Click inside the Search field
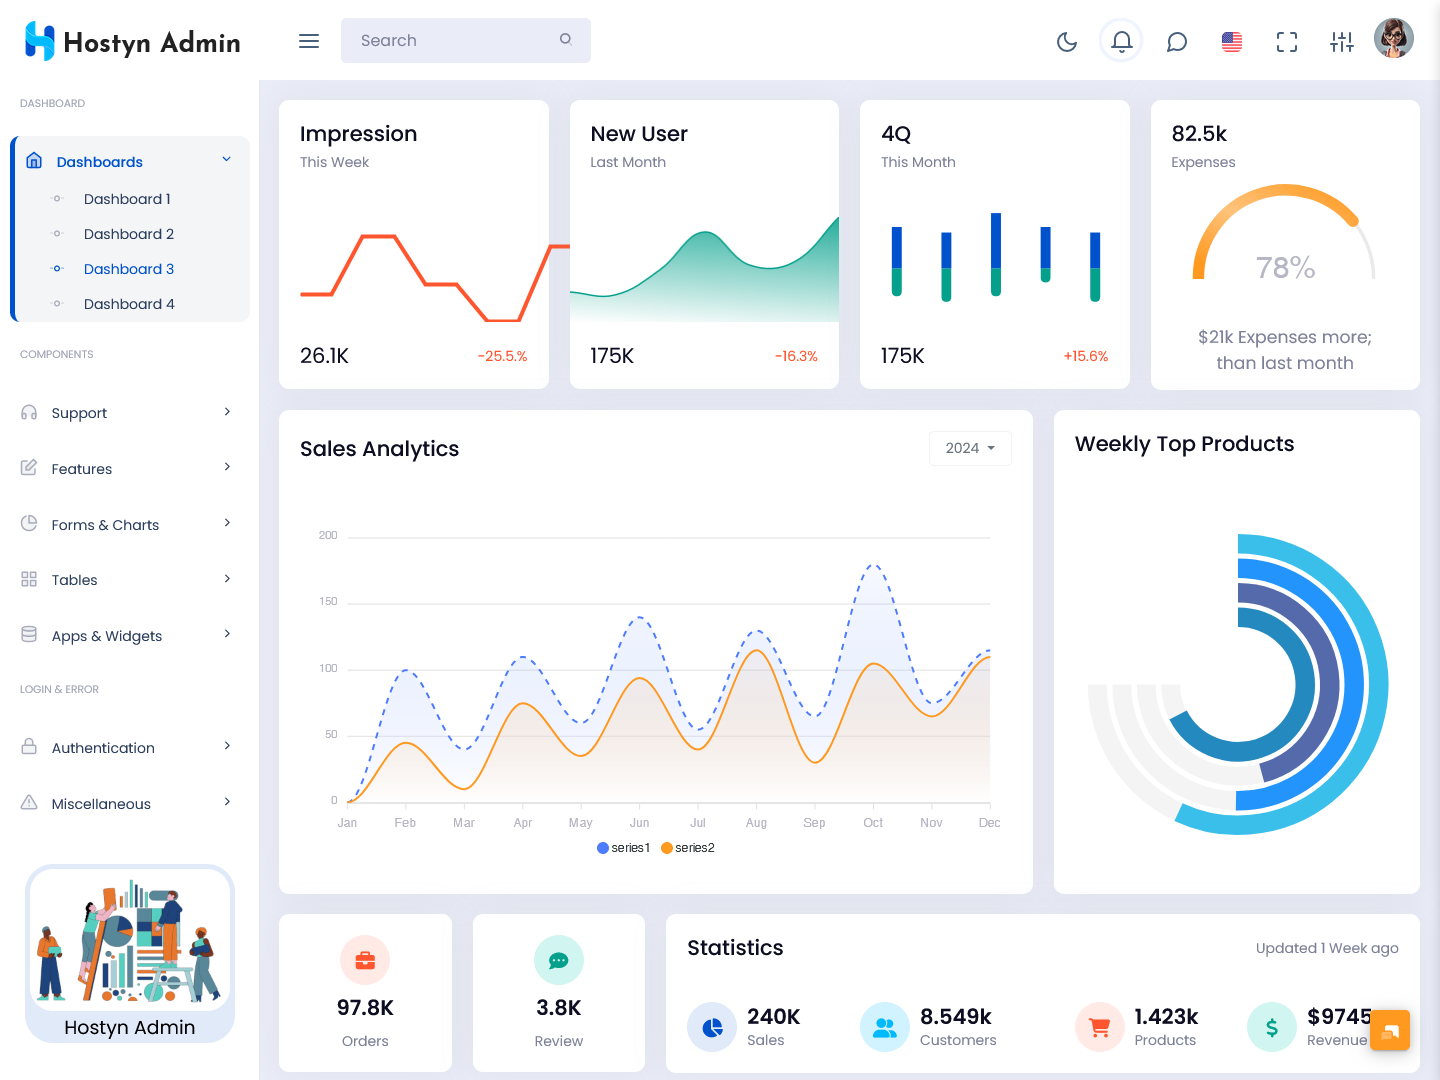 coord(455,41)
